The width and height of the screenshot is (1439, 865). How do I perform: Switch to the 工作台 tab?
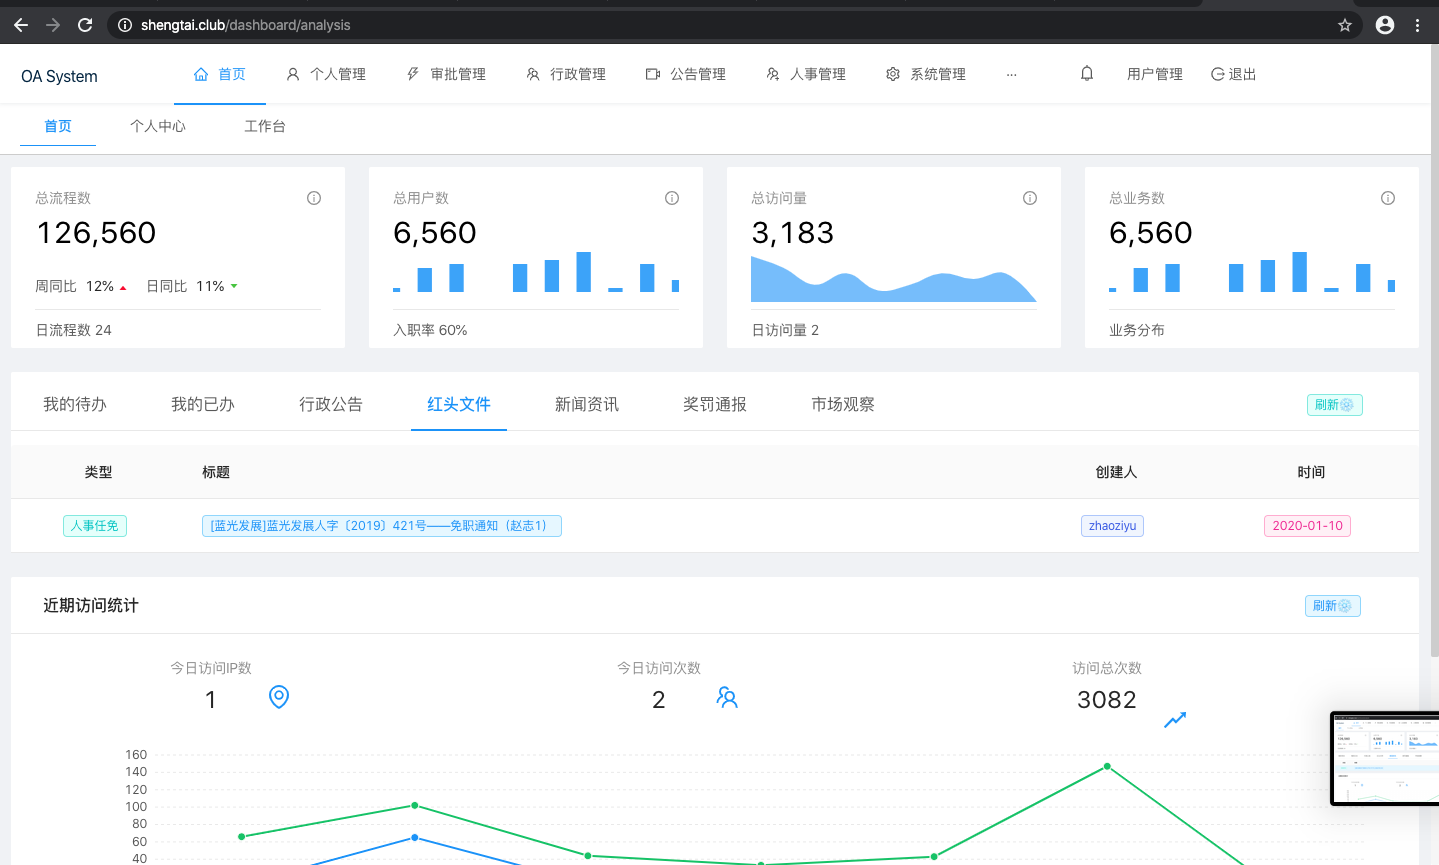click(x=265, y=126)
